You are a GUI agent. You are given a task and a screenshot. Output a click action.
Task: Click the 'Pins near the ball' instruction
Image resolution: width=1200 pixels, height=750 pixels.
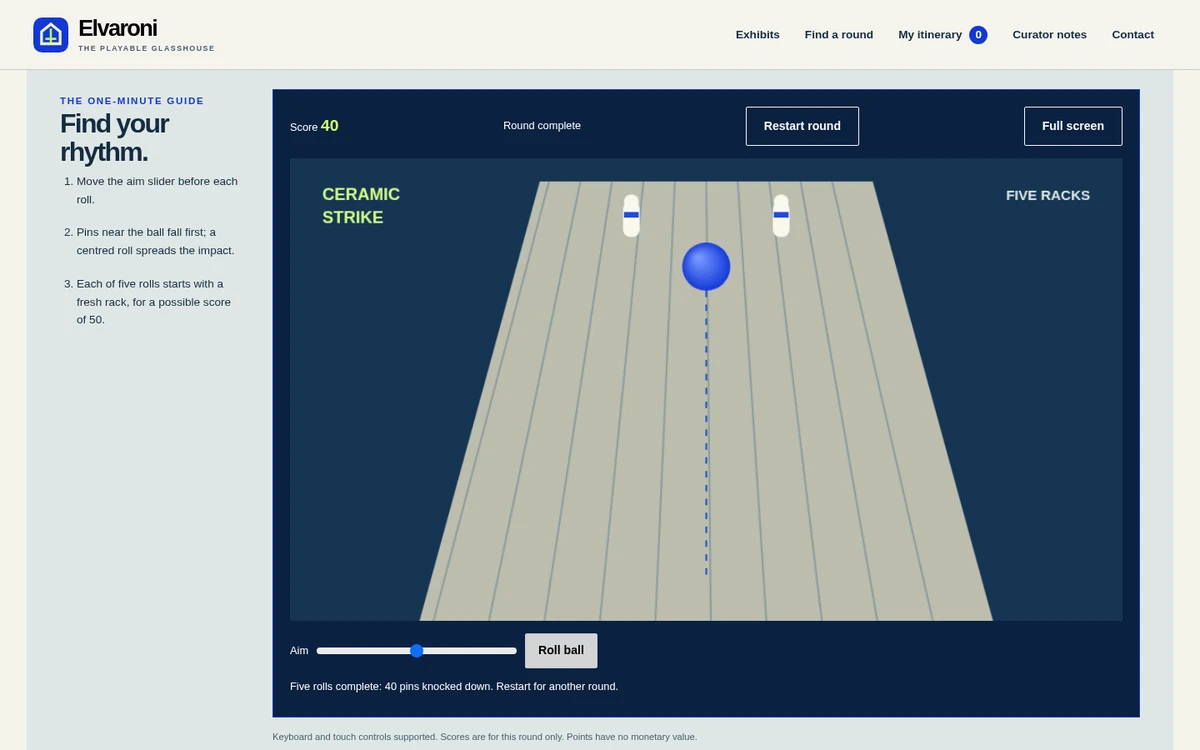click(x=156, y=242)
